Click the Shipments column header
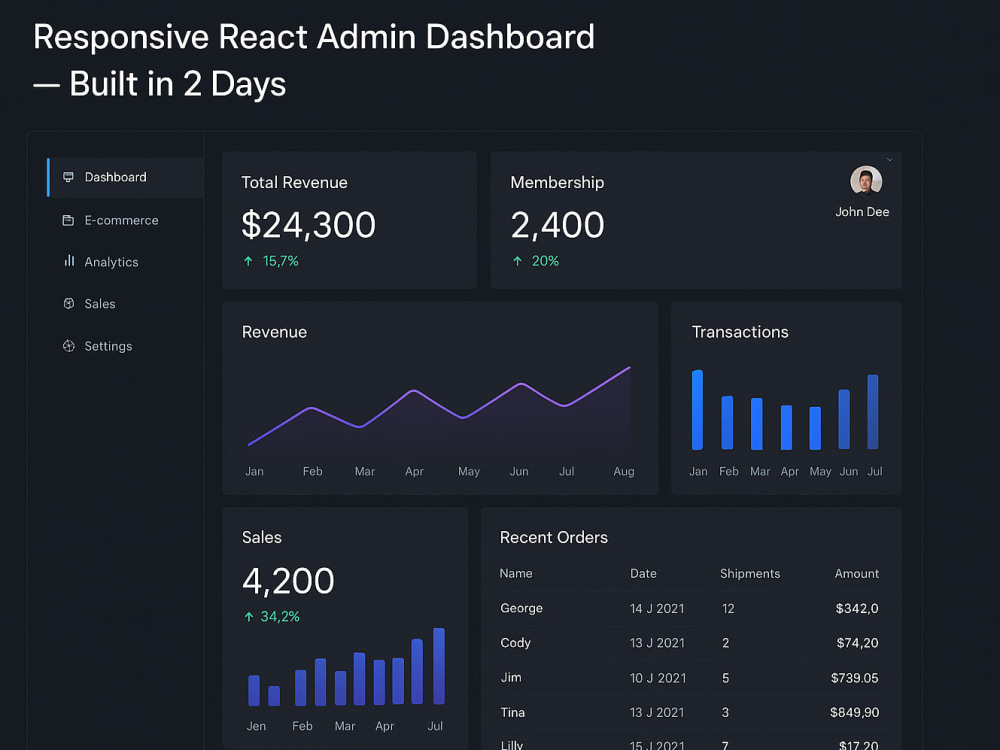 coord(750,573)
